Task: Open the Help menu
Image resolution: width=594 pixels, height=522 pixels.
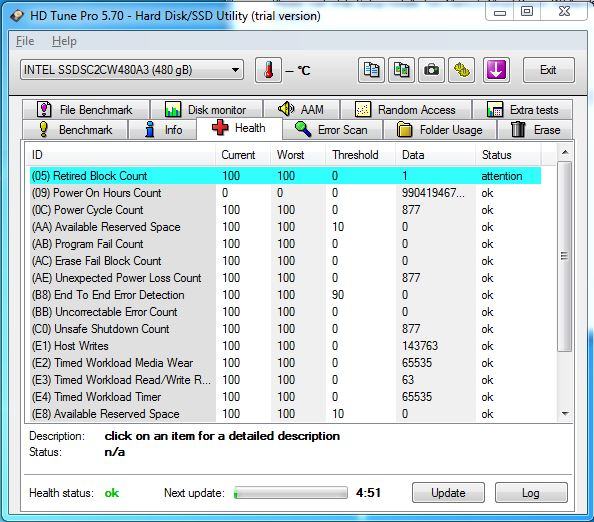Action: coord(64,41)
